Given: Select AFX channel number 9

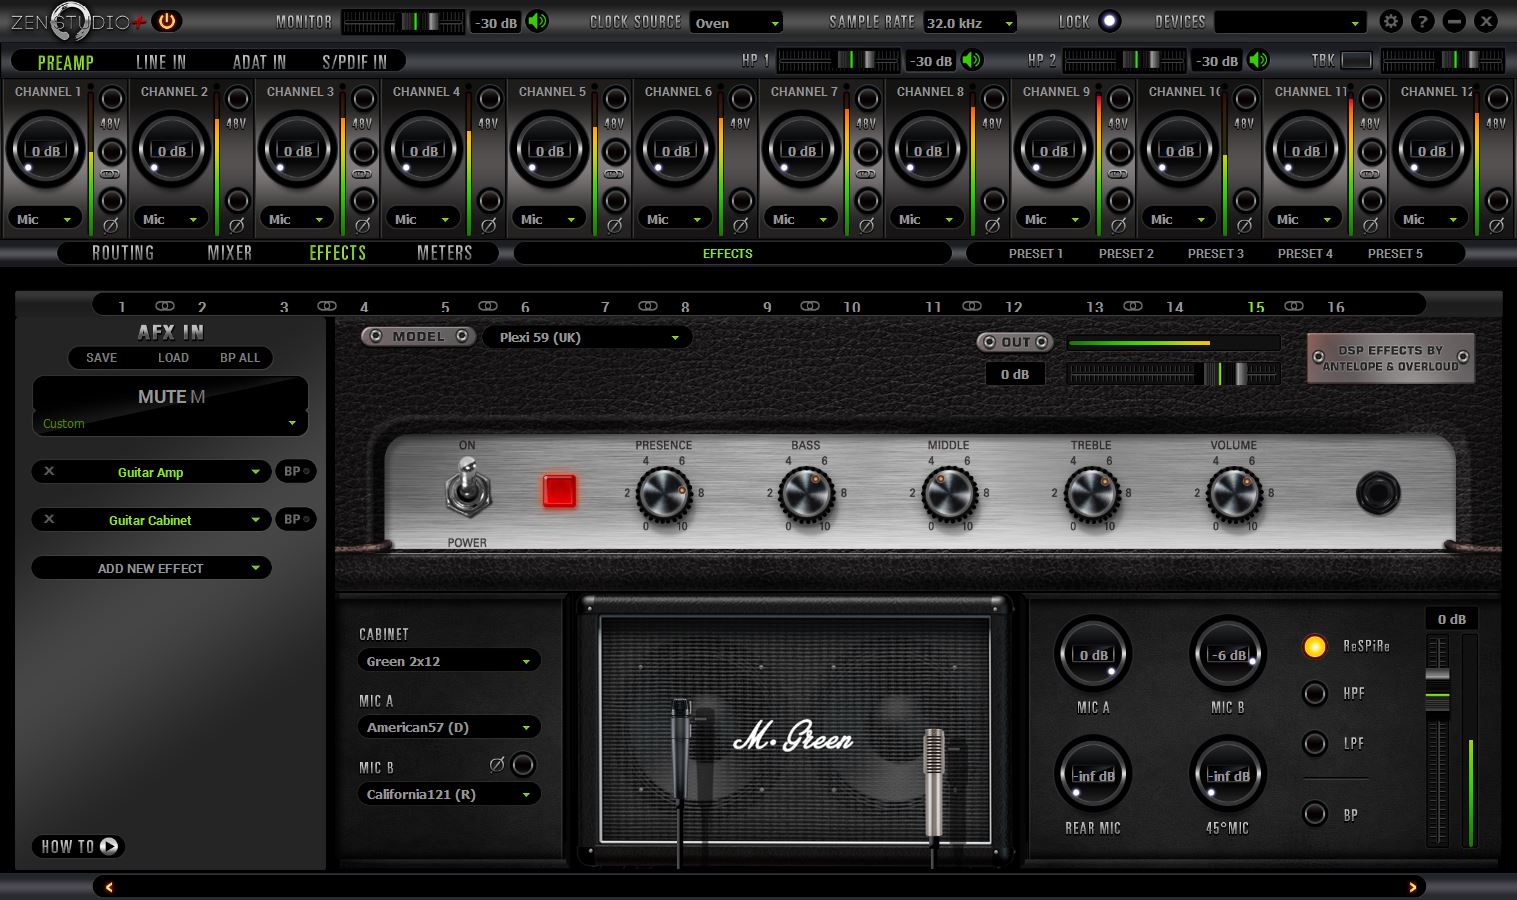Looking at the screenshot, I should (767, 307).
